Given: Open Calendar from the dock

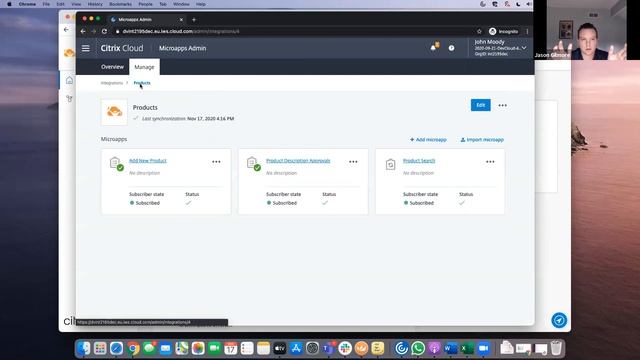Looking at the screenshot, I should pos(231,348).
